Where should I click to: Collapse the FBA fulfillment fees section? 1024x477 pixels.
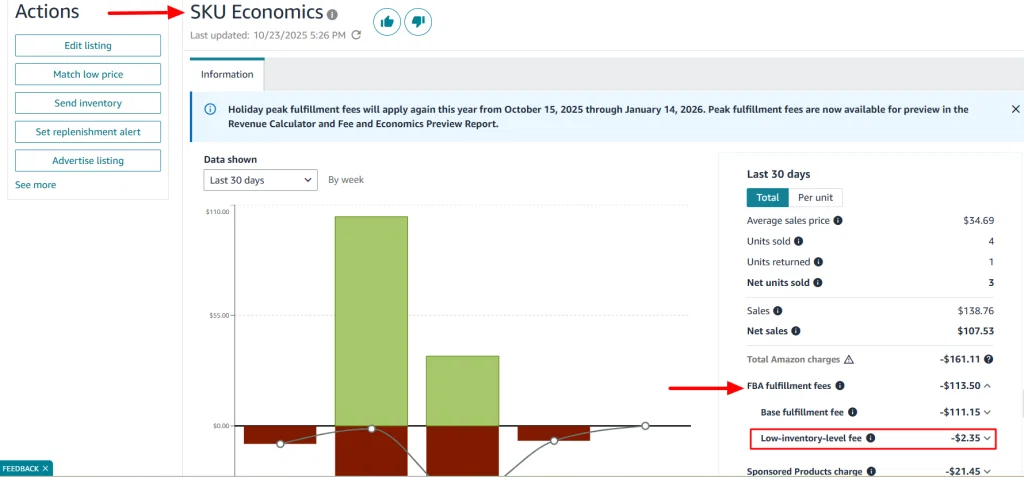987,386
